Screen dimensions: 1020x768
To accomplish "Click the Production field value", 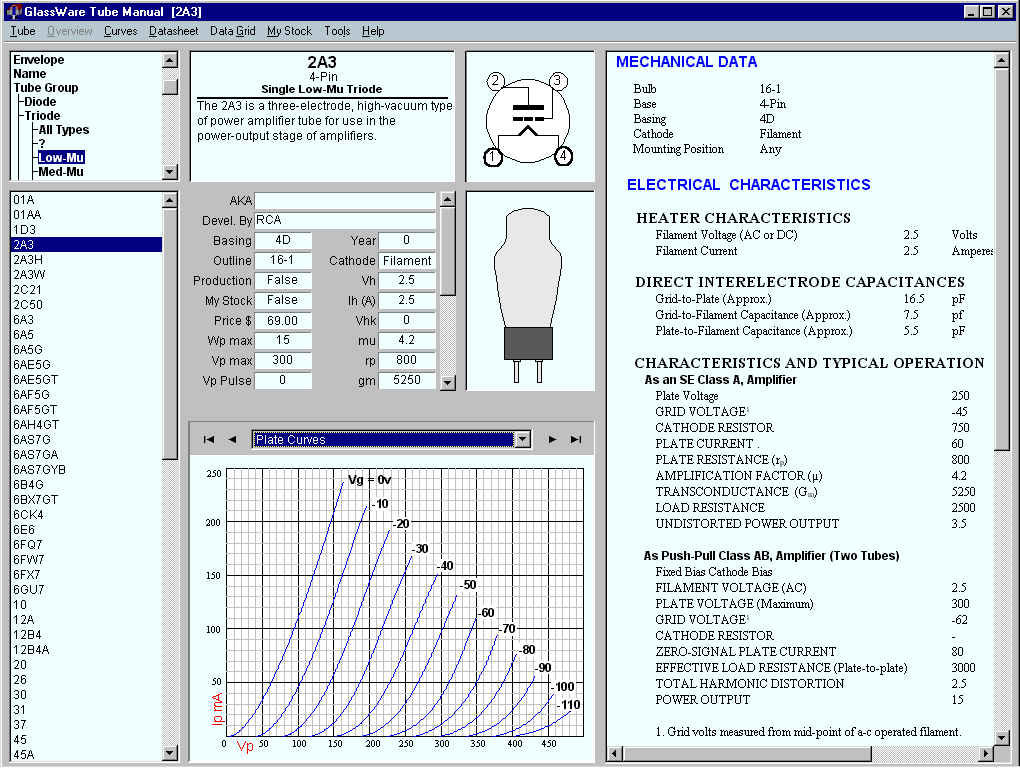I will coord(283,280).
